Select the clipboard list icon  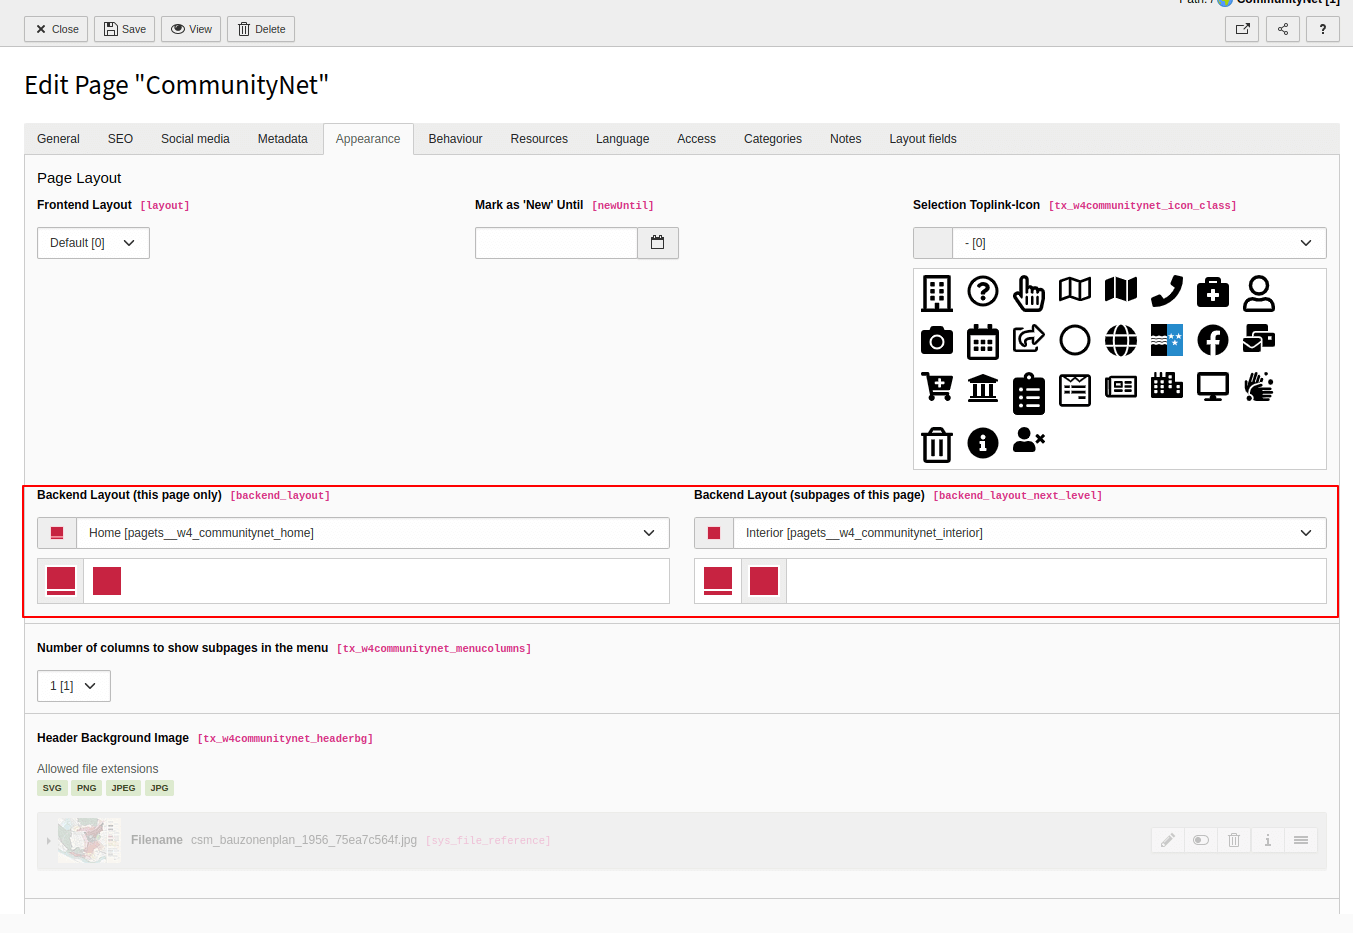tap(1029, 393)
